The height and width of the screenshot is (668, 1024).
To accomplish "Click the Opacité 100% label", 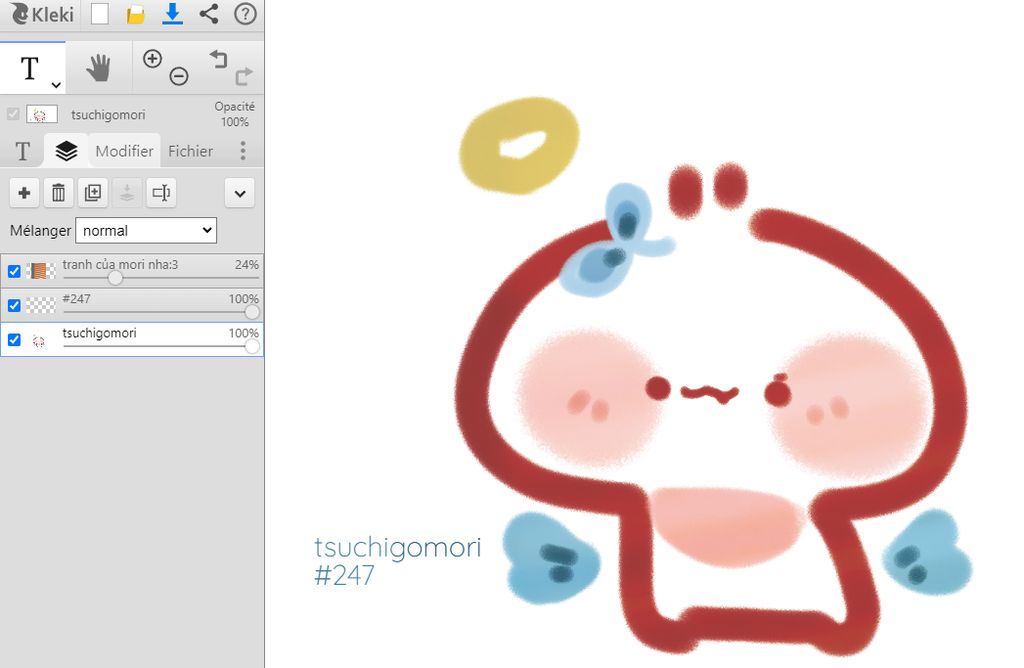I will 234,114.
